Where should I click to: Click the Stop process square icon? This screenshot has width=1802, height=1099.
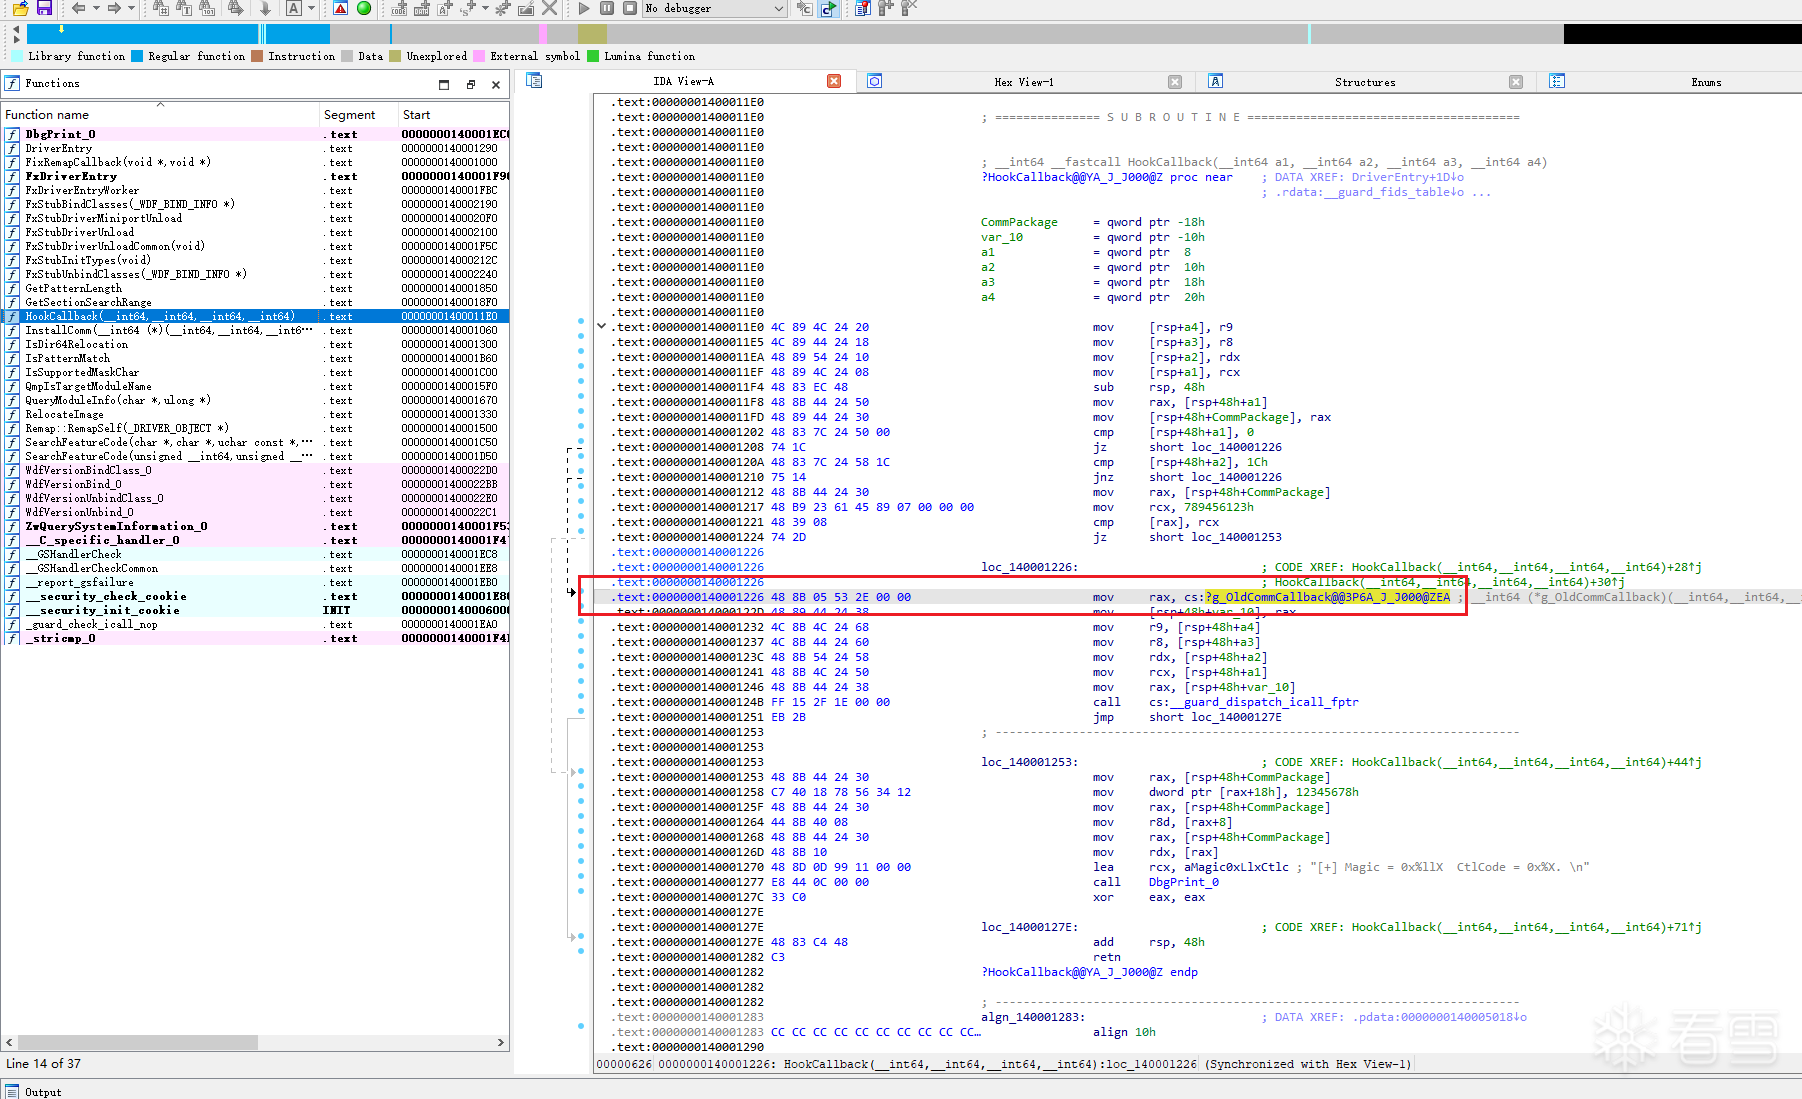(630, 8)
